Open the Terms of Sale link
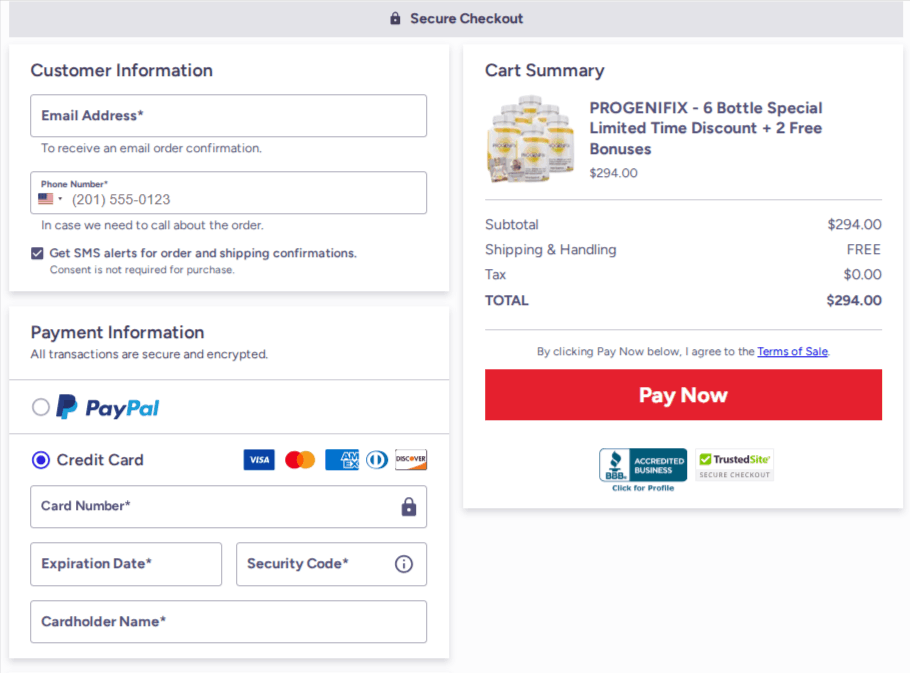 pyautogui.click(x=795, y=351)
